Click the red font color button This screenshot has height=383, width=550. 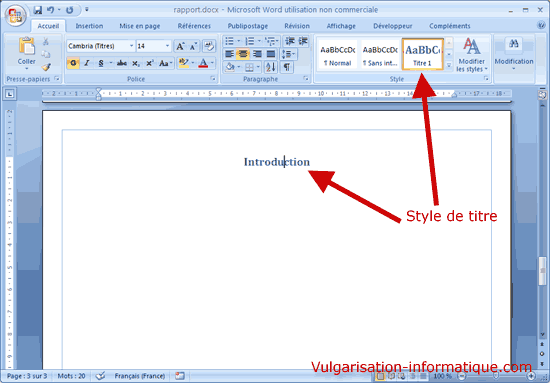203,63
